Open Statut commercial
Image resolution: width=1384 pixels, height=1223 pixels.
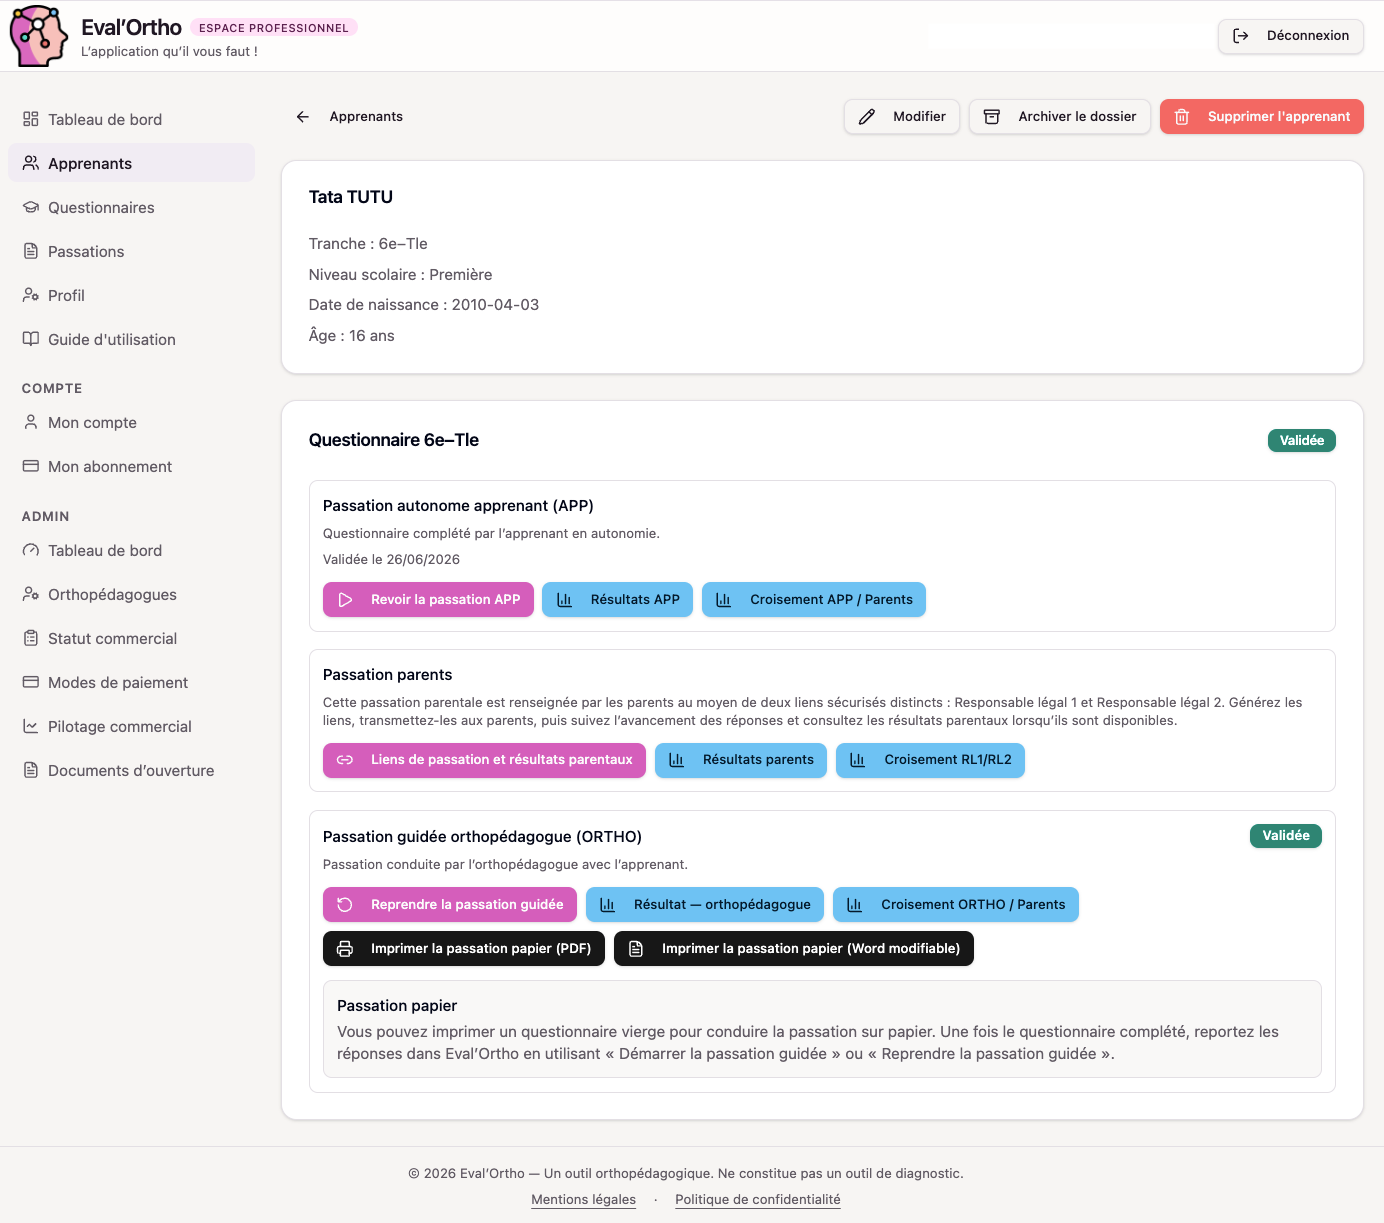131,638
